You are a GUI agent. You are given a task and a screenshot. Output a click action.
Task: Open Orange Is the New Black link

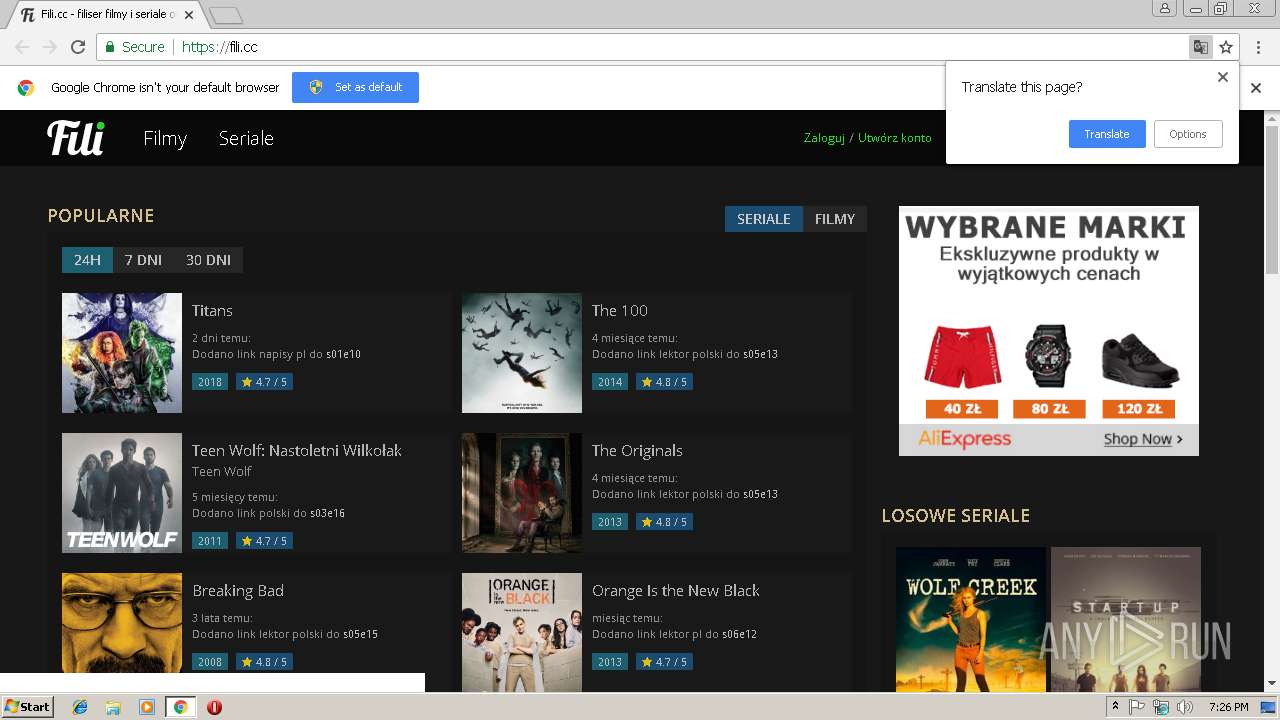pos(676,591)
